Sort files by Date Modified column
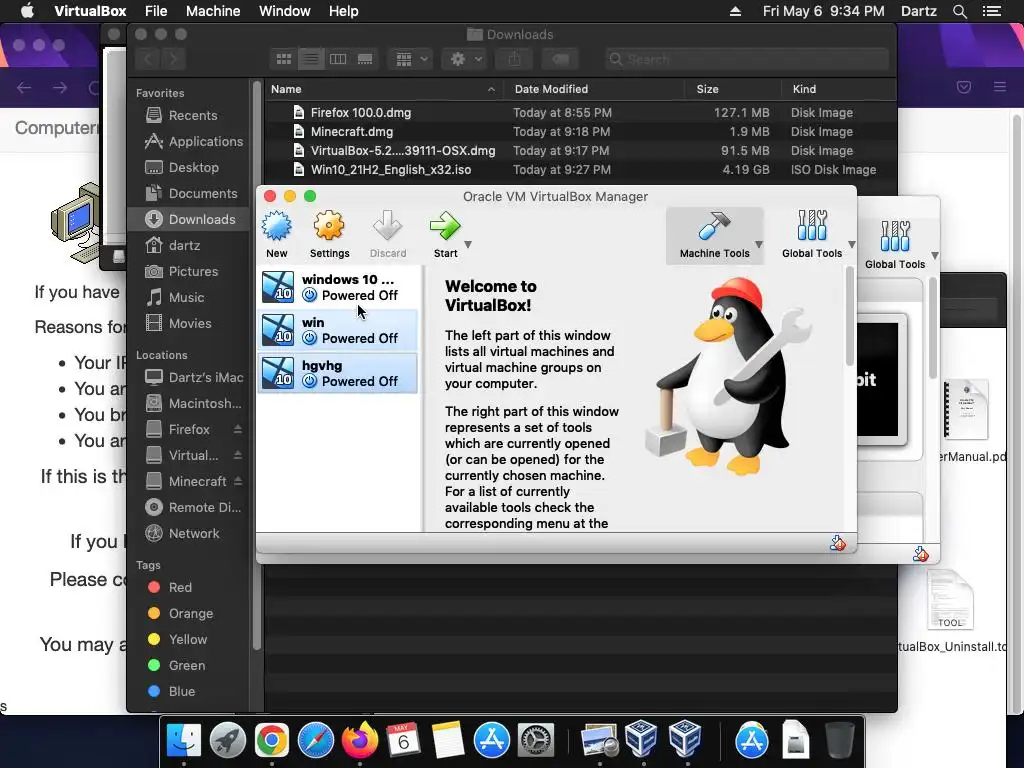Screen dimensions: 1024x768 (x=593, y=89)
